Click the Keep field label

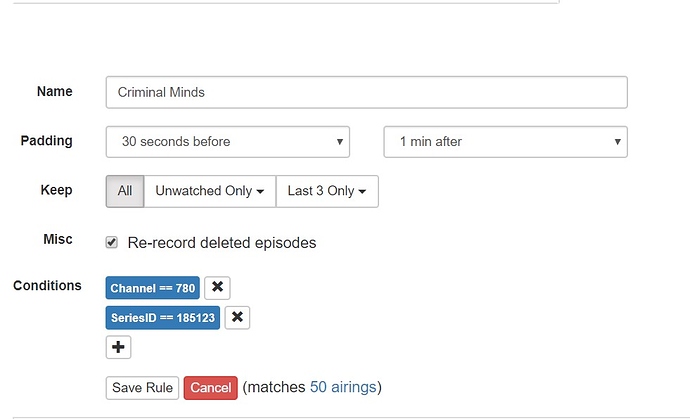(x=56, y=190)
